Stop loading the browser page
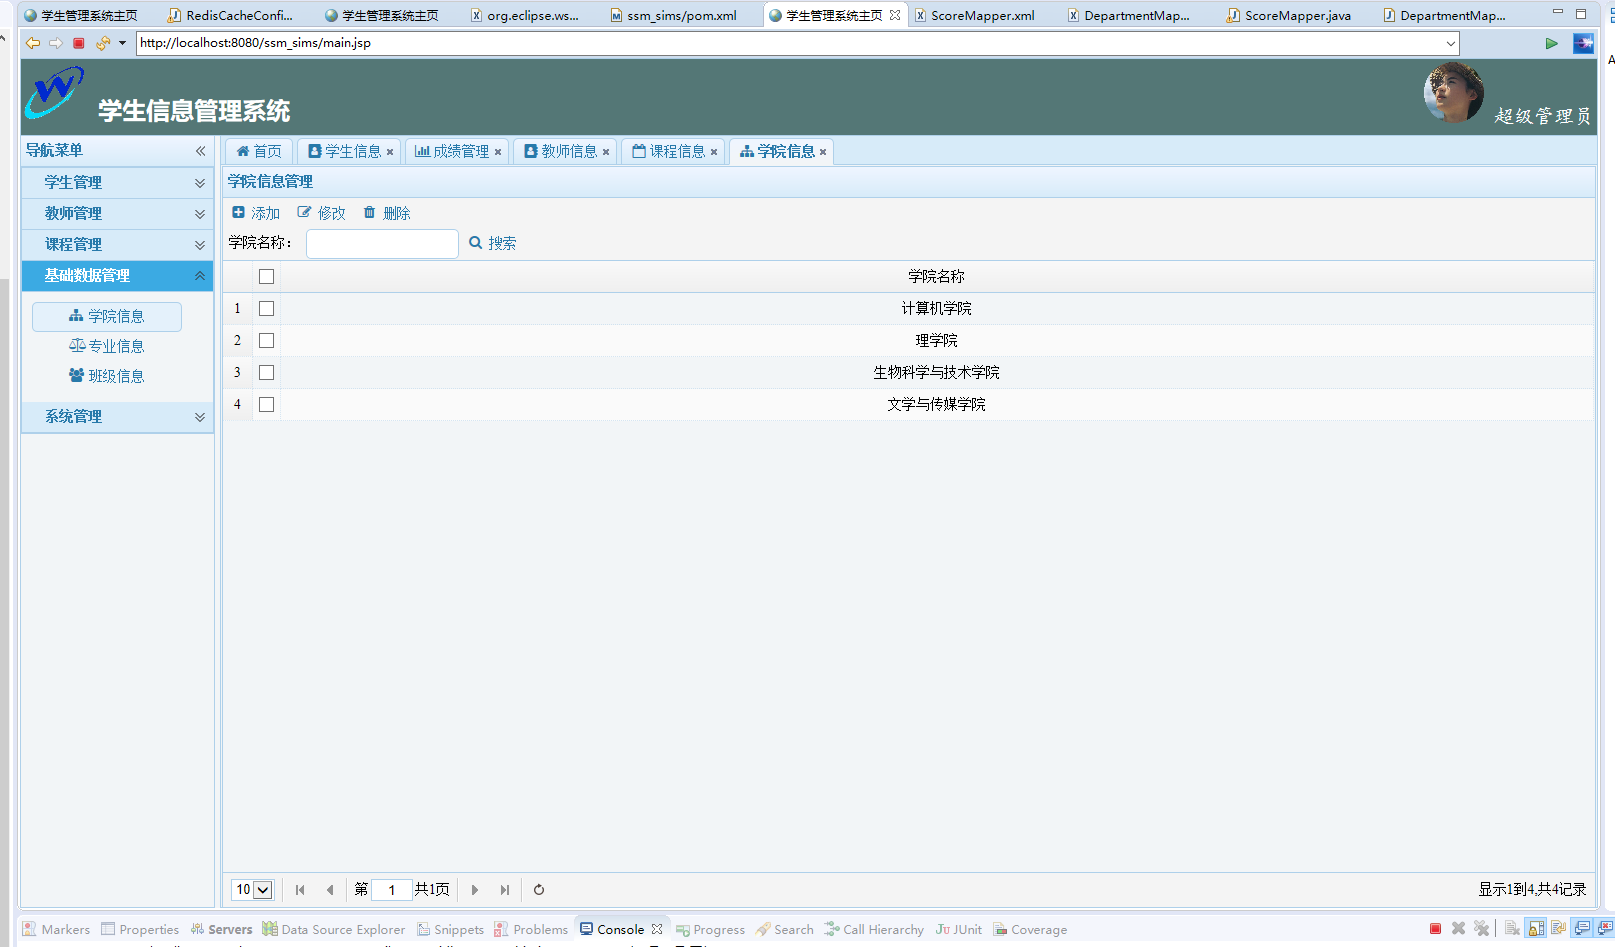 (78, 43)
